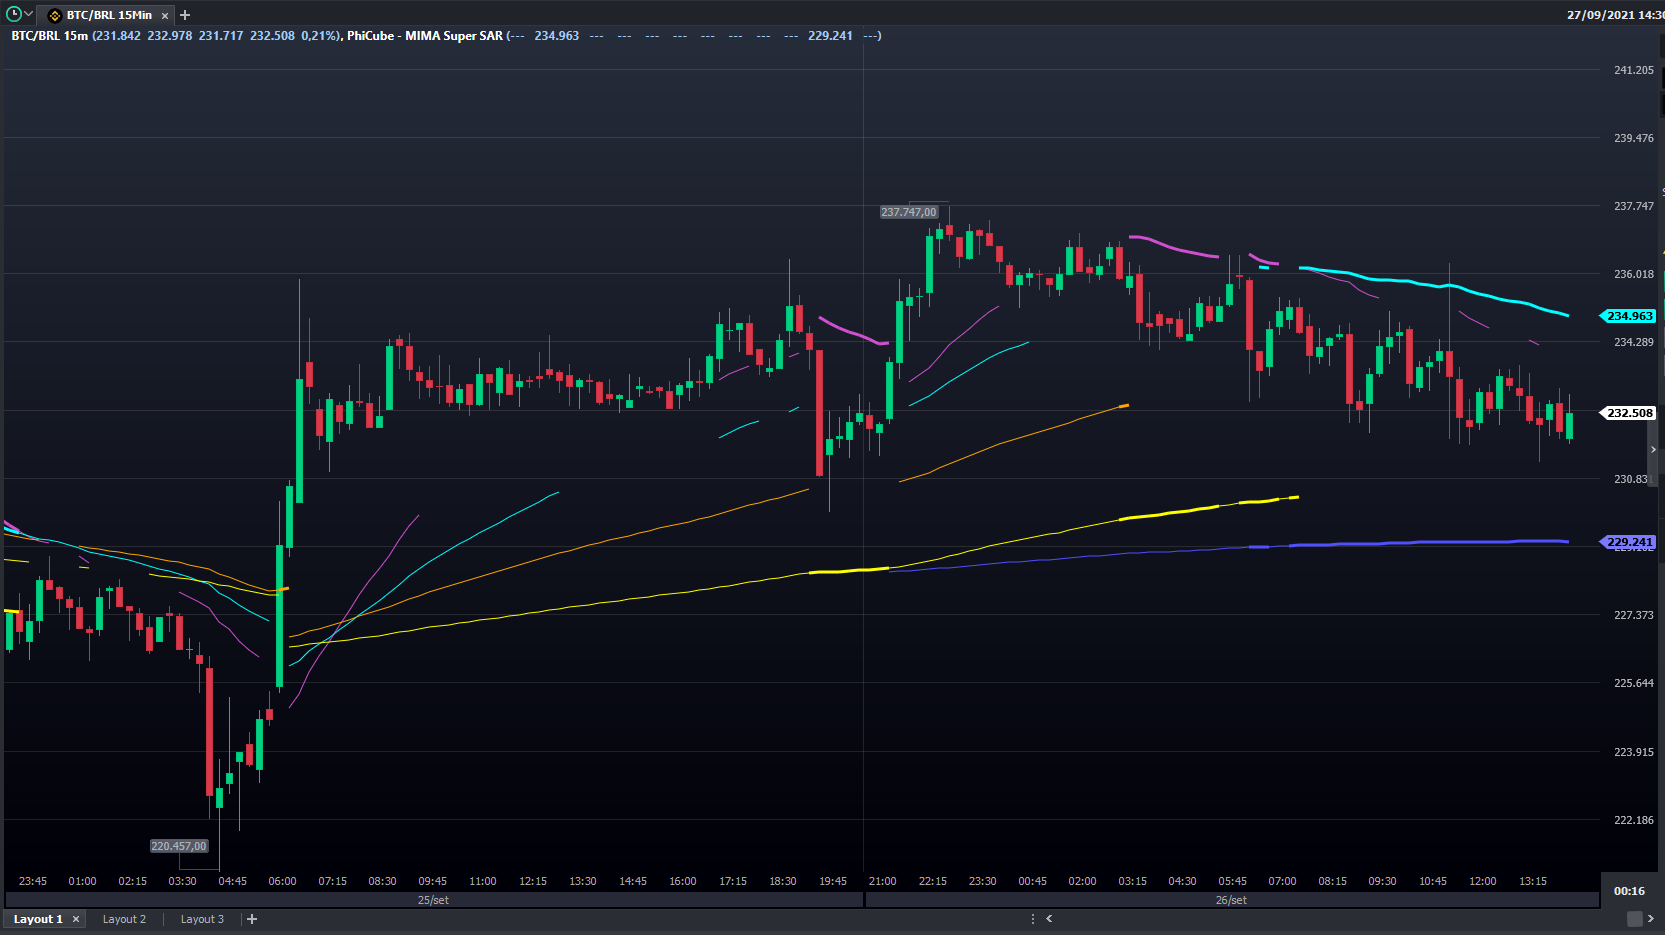Add a new chart tab with plus

click(185, 15)
